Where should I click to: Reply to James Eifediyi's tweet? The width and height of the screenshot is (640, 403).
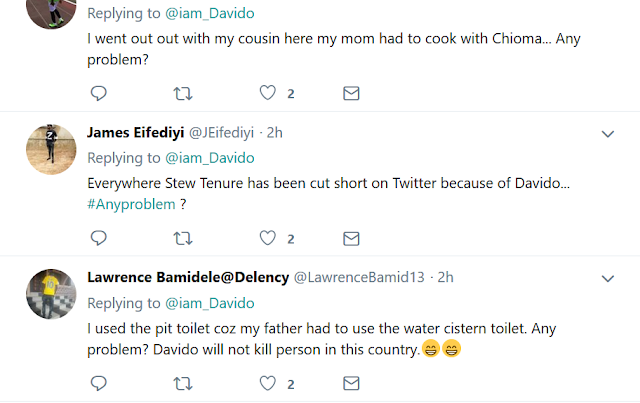click(98, 238)
